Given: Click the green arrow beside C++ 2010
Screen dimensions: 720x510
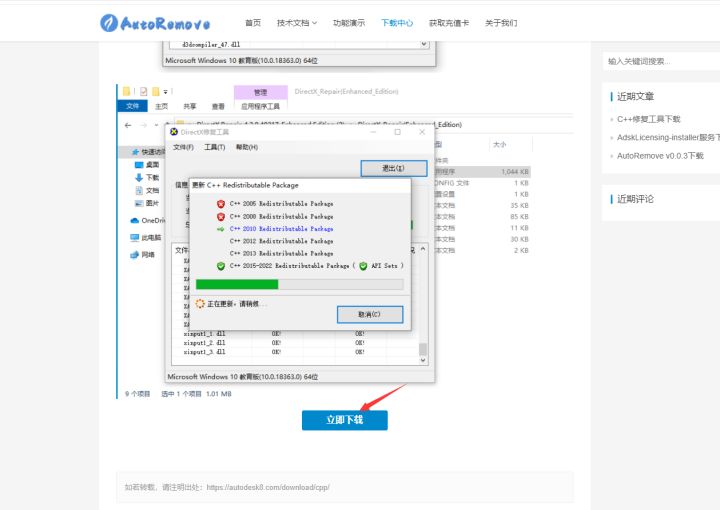Looking at the screenshot, I should [x=221, y=229].
